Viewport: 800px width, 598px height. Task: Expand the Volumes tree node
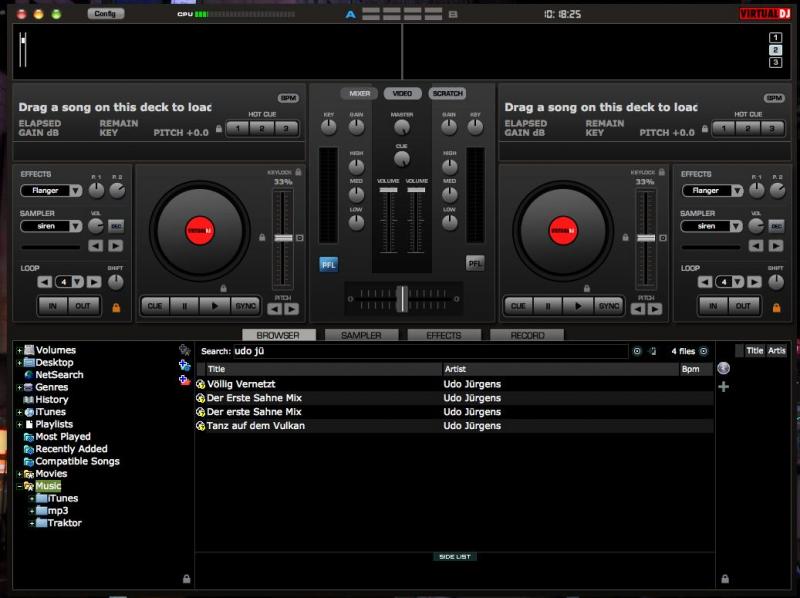click(x=19, y=351)
